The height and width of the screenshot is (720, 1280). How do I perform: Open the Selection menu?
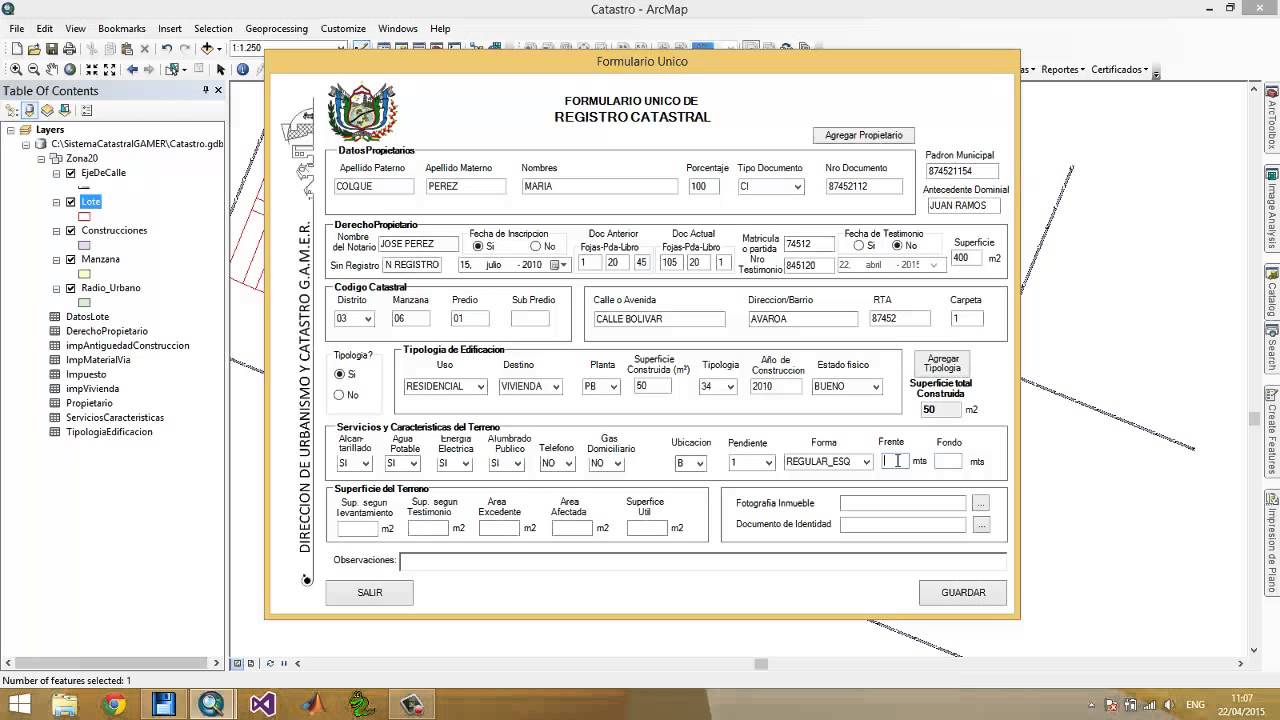[213, 28]
